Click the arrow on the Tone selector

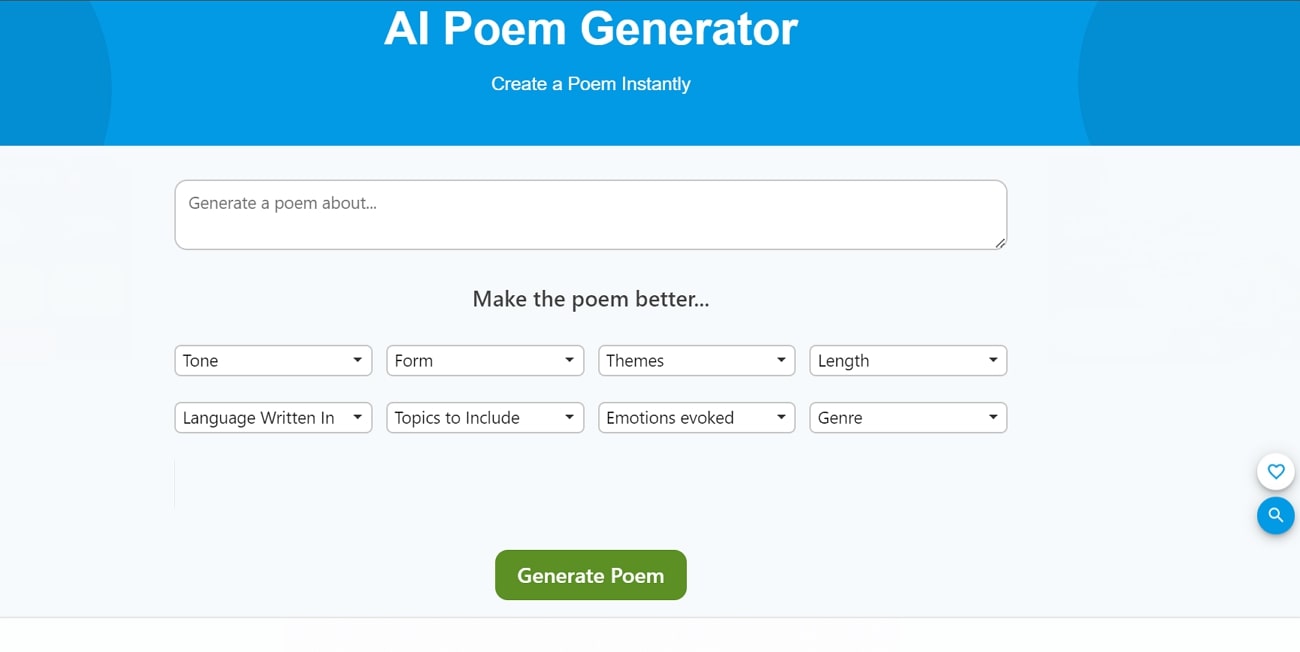point(358,360)
